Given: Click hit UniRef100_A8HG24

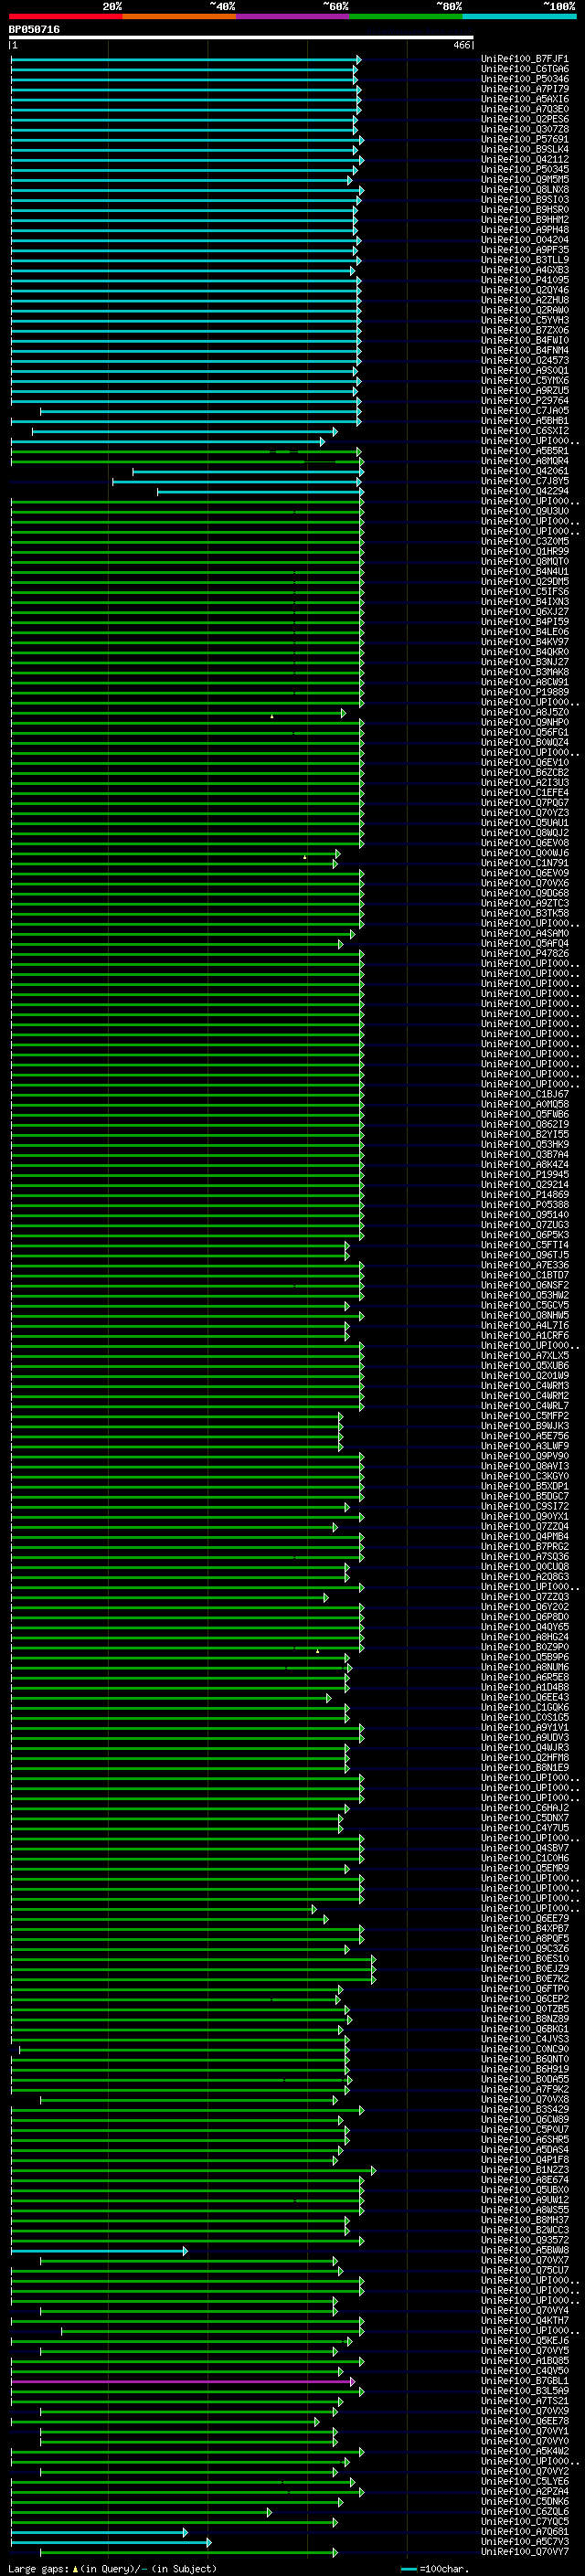Looking at the screenshot, I should 524,1637.
